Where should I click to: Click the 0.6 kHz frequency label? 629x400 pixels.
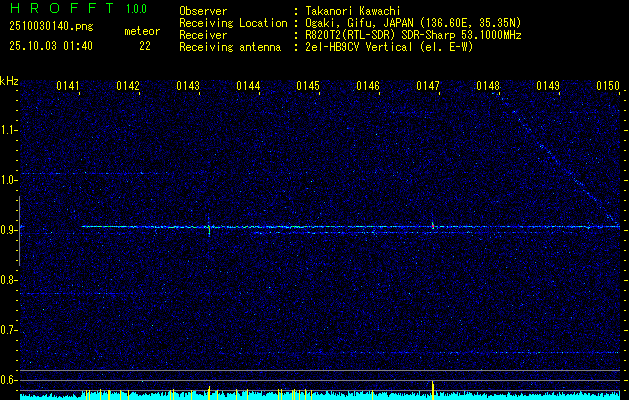[8, 380]
